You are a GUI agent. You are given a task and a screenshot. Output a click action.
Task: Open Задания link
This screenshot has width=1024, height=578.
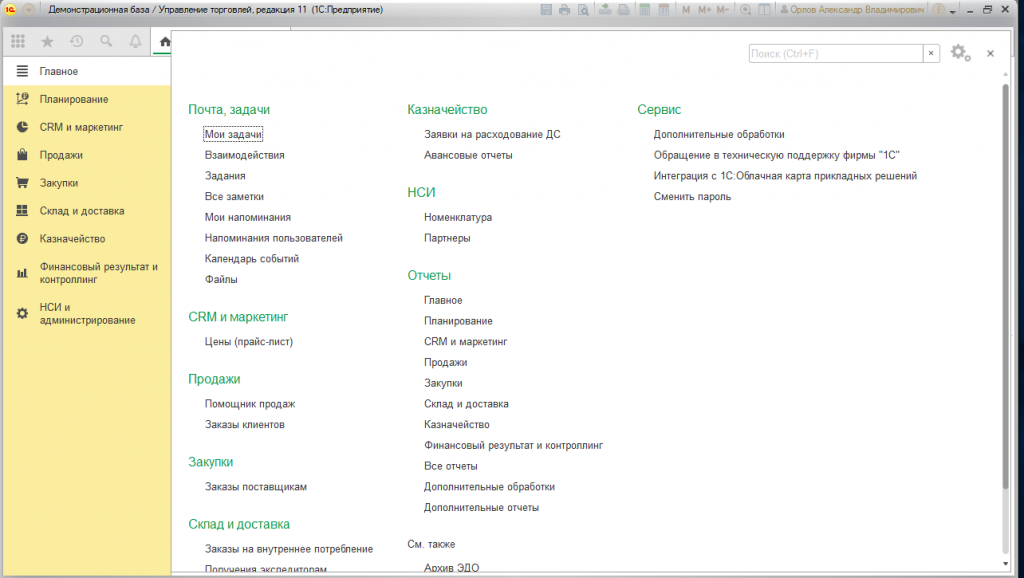[x=225, y=176]
